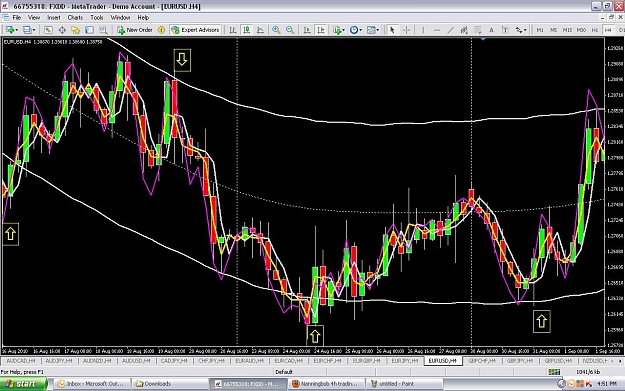Open the Profiles toolbar icon
The height and width of the screenshot is (391, 625).
pos(27,30)
